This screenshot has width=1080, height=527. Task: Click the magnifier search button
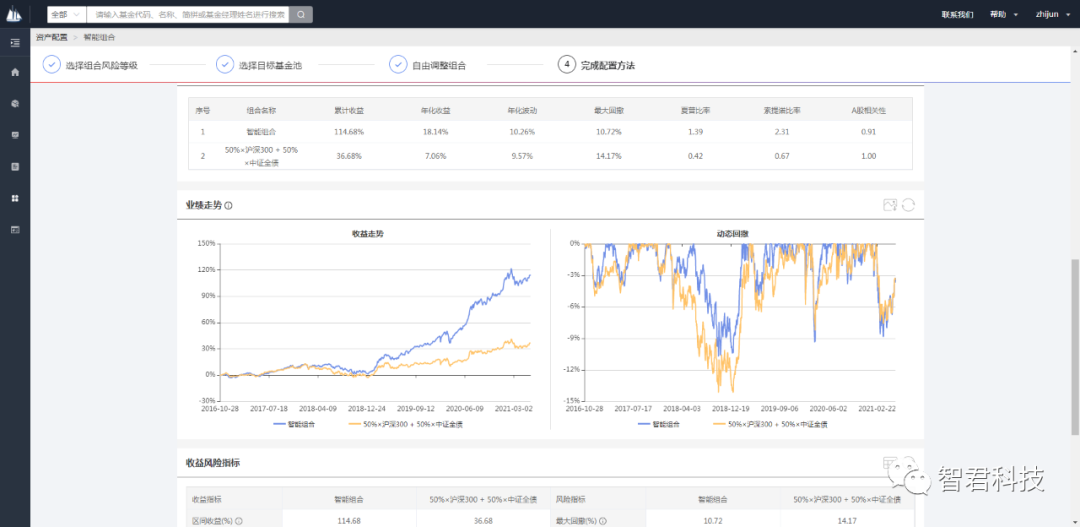(x=301, y=14)
